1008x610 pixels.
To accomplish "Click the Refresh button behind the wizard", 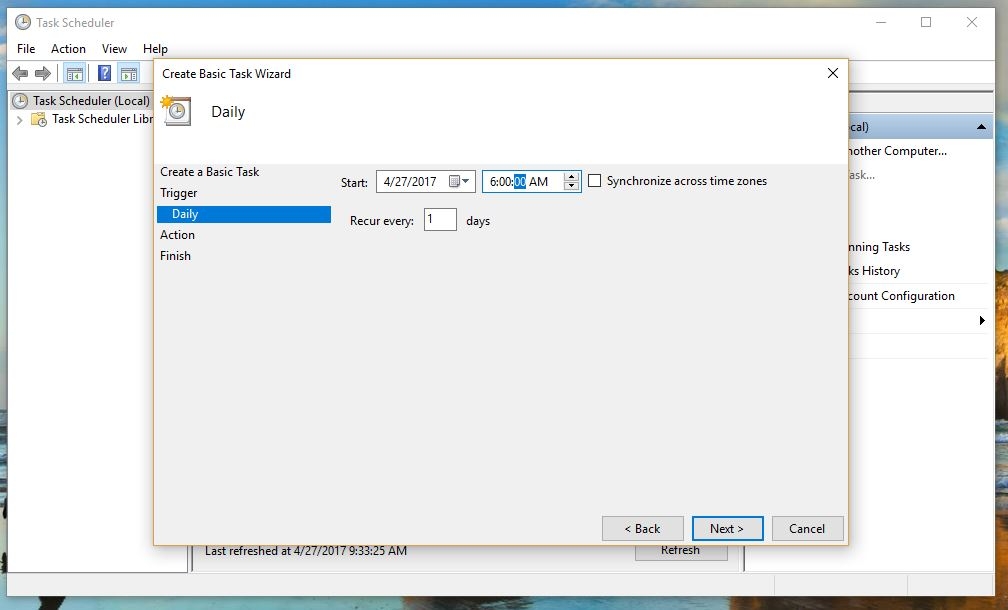I will (x=681, y=552).
